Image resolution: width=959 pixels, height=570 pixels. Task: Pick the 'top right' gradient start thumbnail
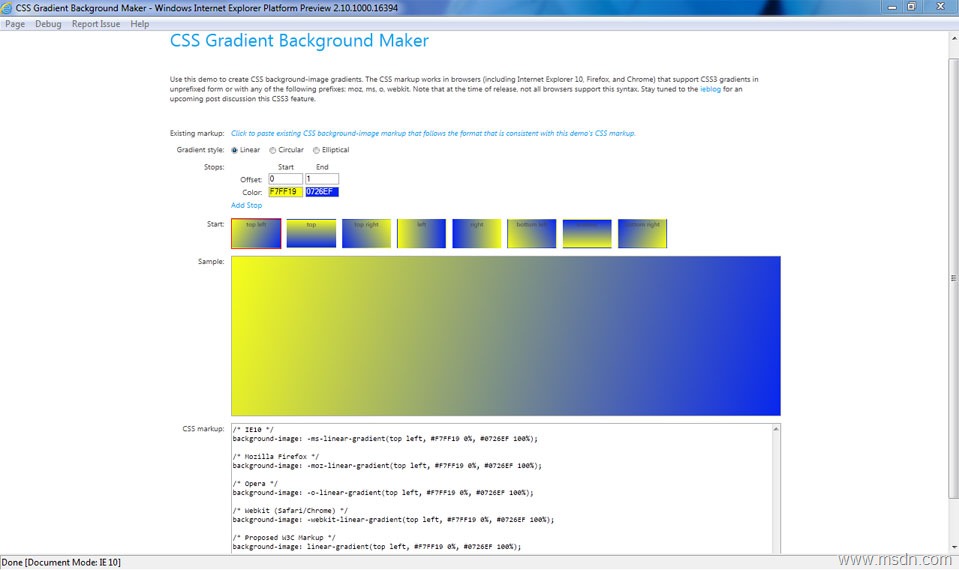pyautogui.click(x=366, y=234)
